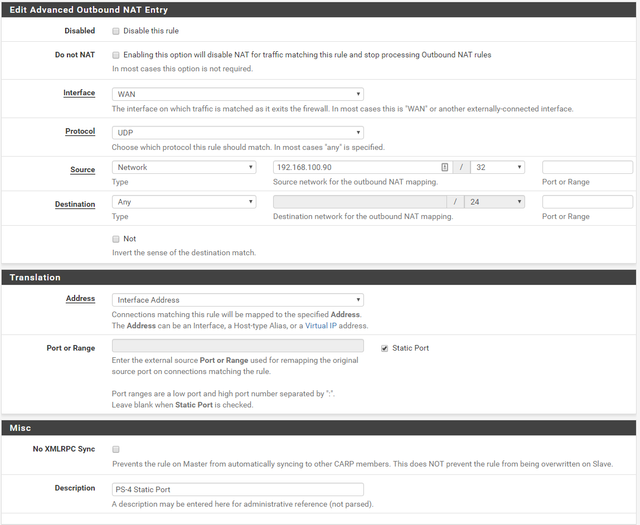Open the source subnet mask dropdown showing 32

coord(498,167)
